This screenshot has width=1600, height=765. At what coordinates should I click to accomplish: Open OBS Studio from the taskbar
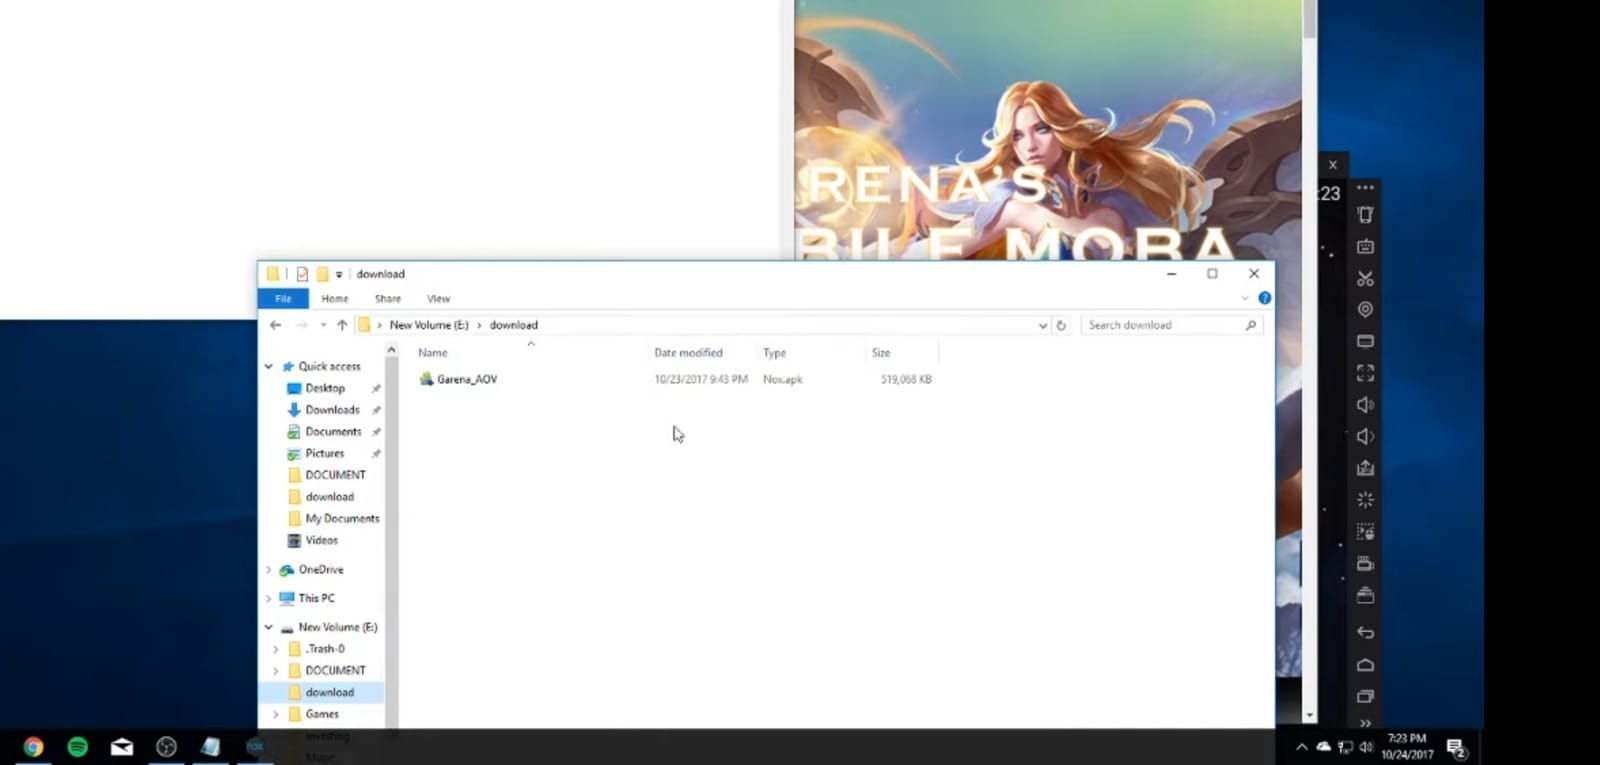166,746
